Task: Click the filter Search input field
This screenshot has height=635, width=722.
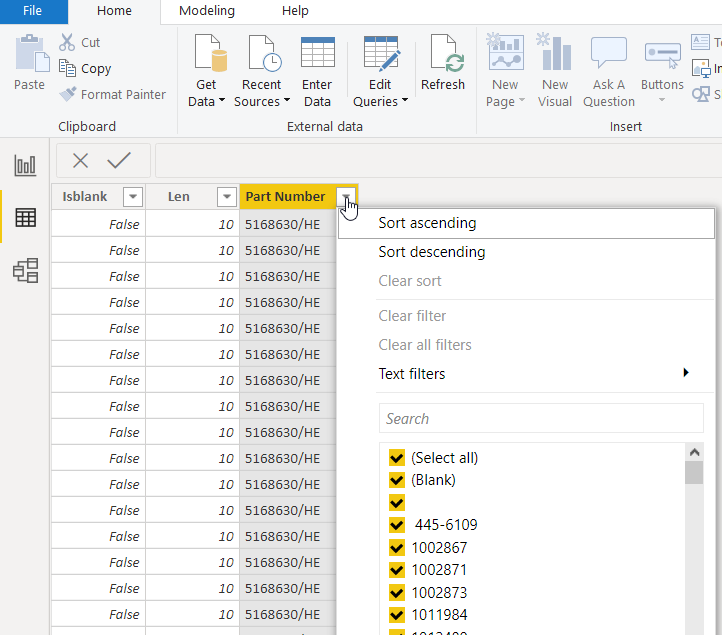Action: click(x=541, y=419)
